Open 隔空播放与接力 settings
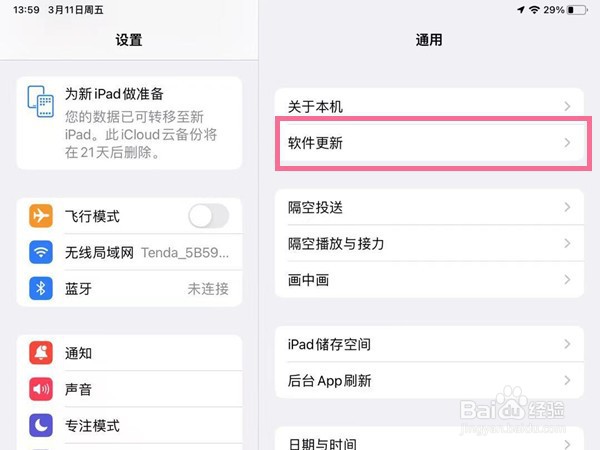Viewport: 600px width, 450px height. pyautogui.click(x=429, y=243)
